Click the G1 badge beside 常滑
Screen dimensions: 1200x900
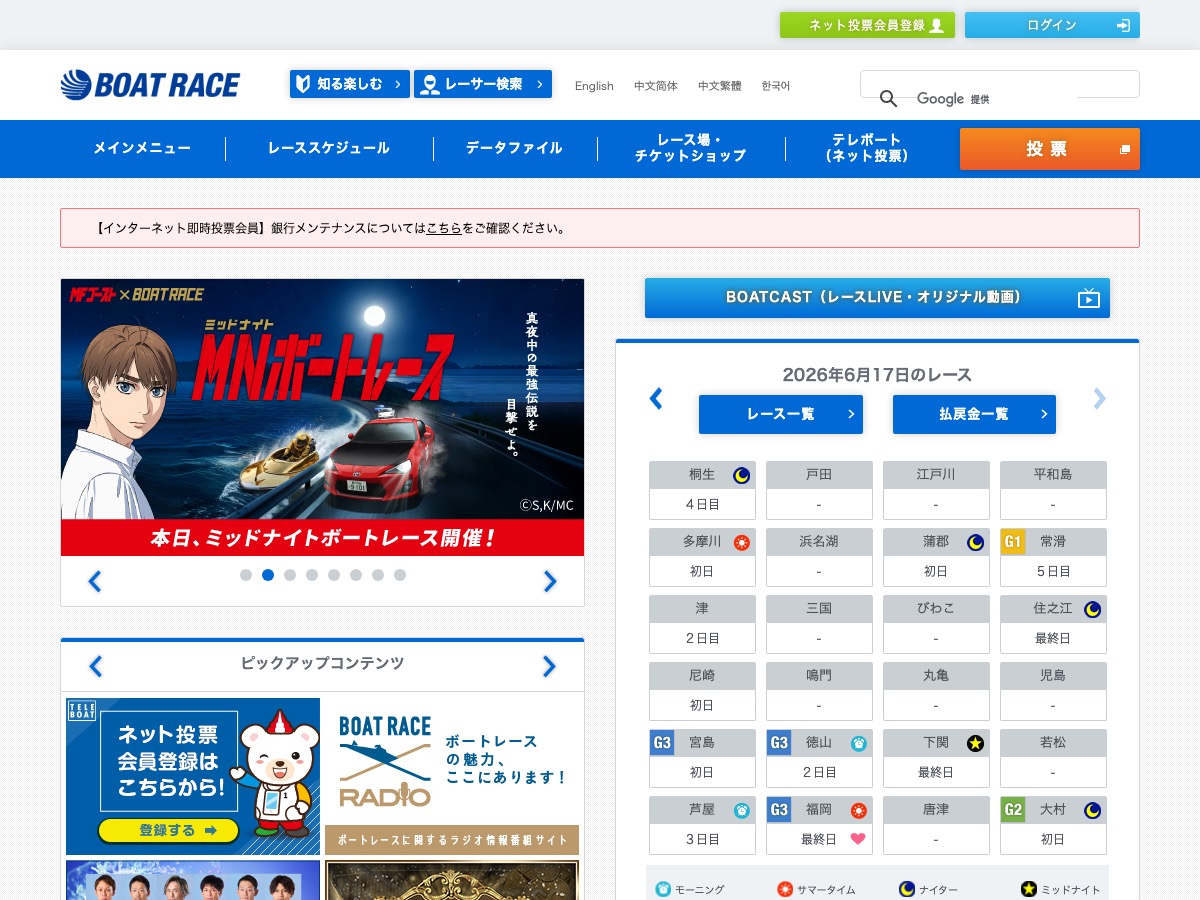point(1013,542)
